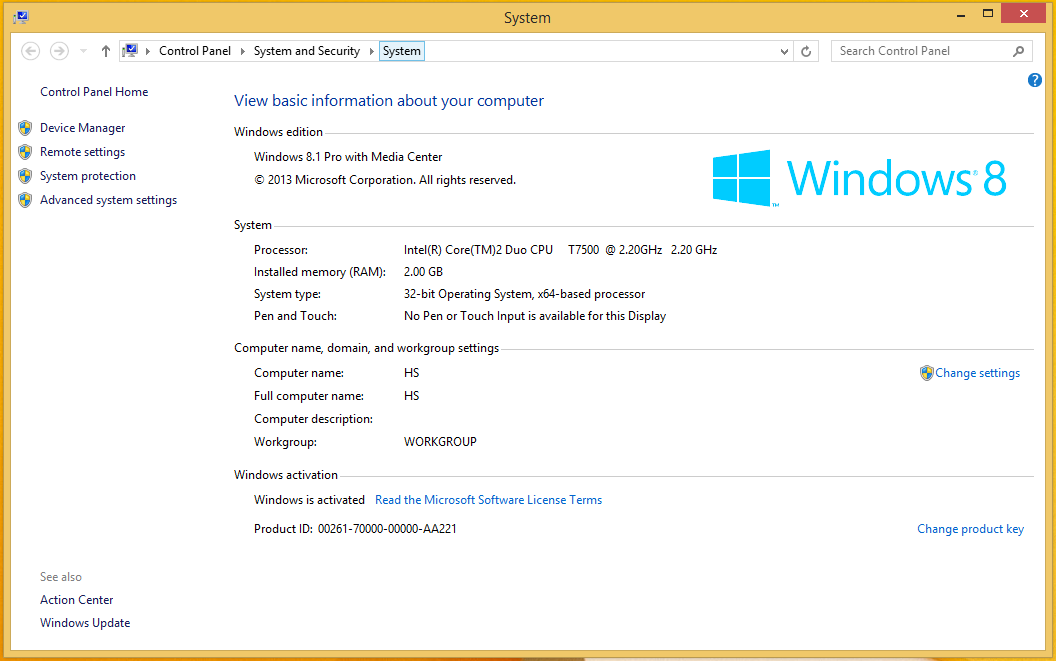Click Change product key link
Viewport: 1056px width, 661px height.
pos(970,530)
